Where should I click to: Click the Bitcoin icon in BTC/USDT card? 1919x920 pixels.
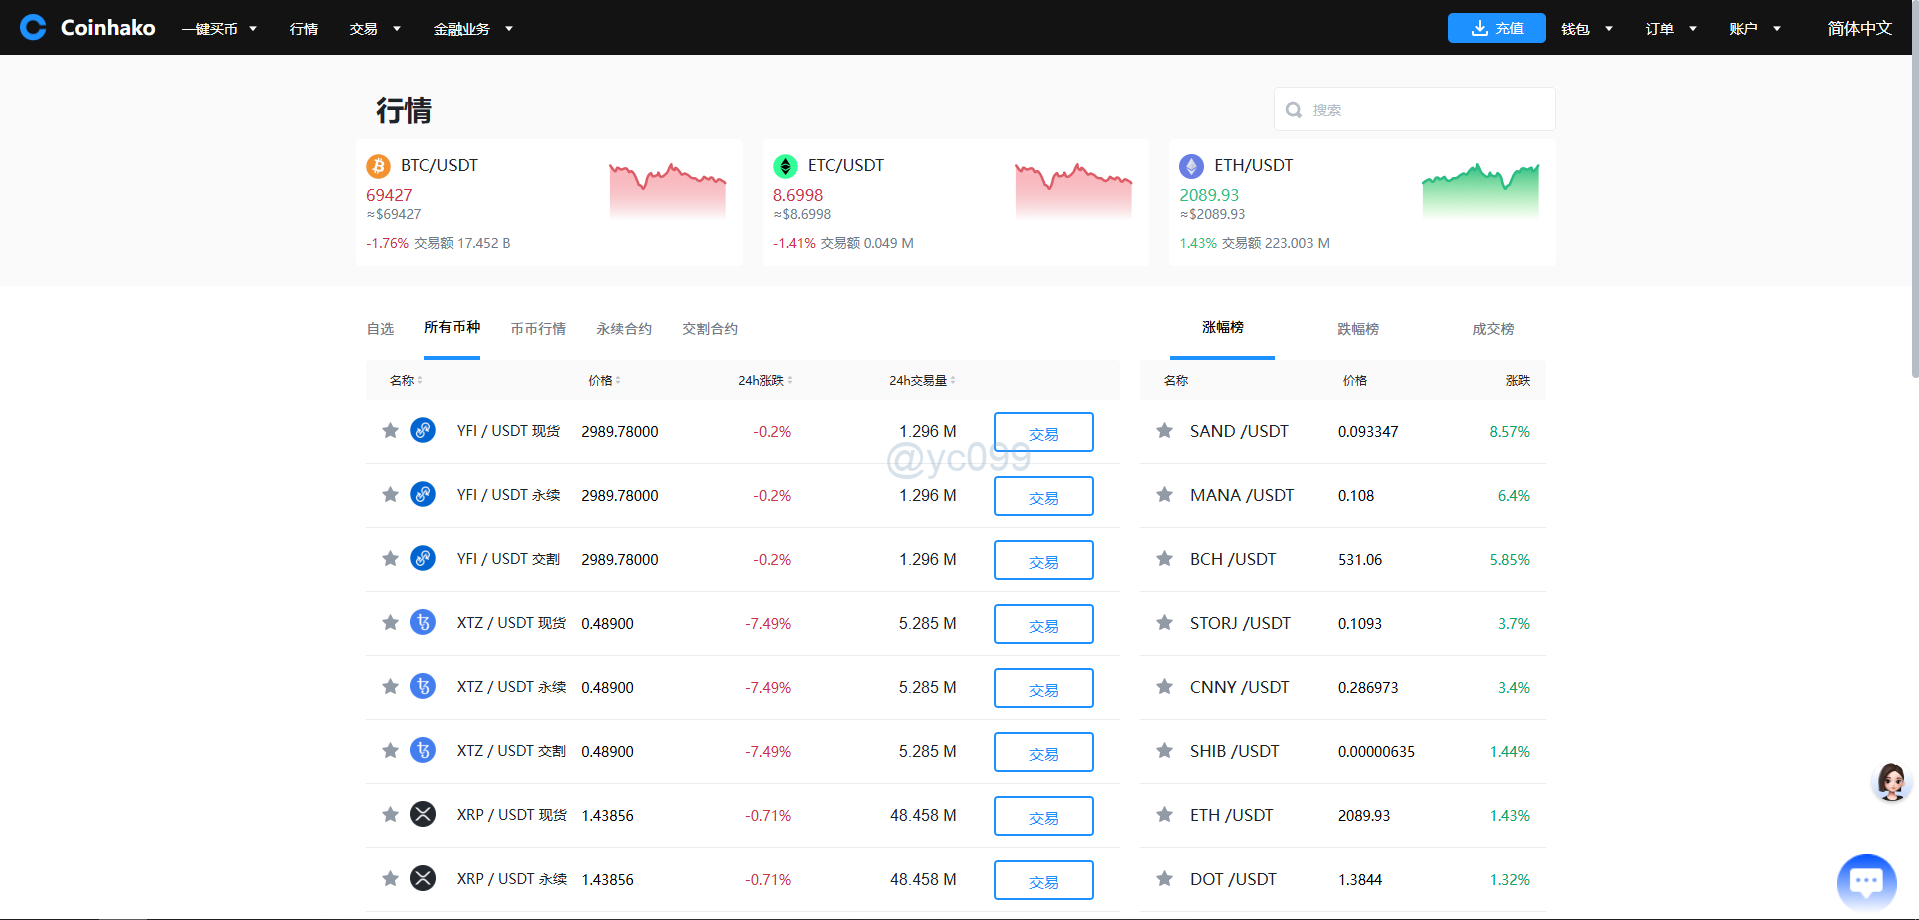click(x=378, y=166)
